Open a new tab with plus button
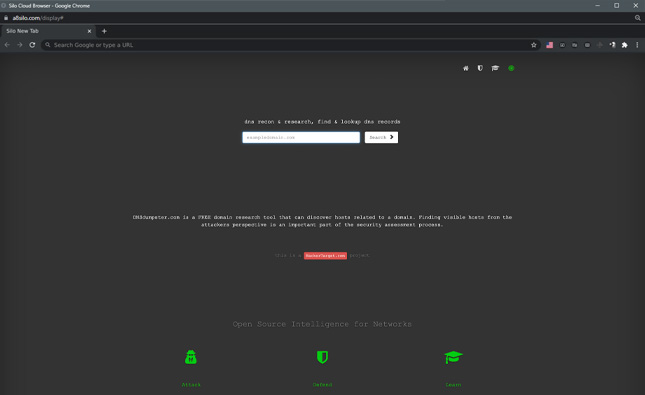Image resolution: width=645 pixels, height=395 pixels. point(104,31)
